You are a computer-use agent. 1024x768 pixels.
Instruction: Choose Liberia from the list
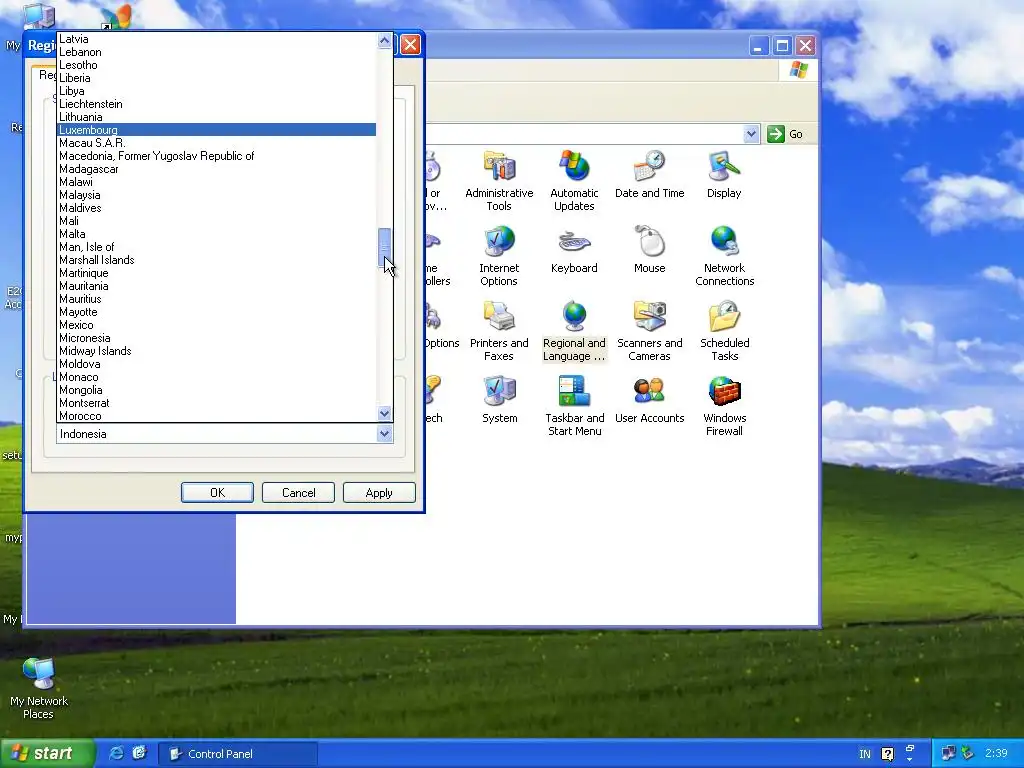[x=217, y=78]
